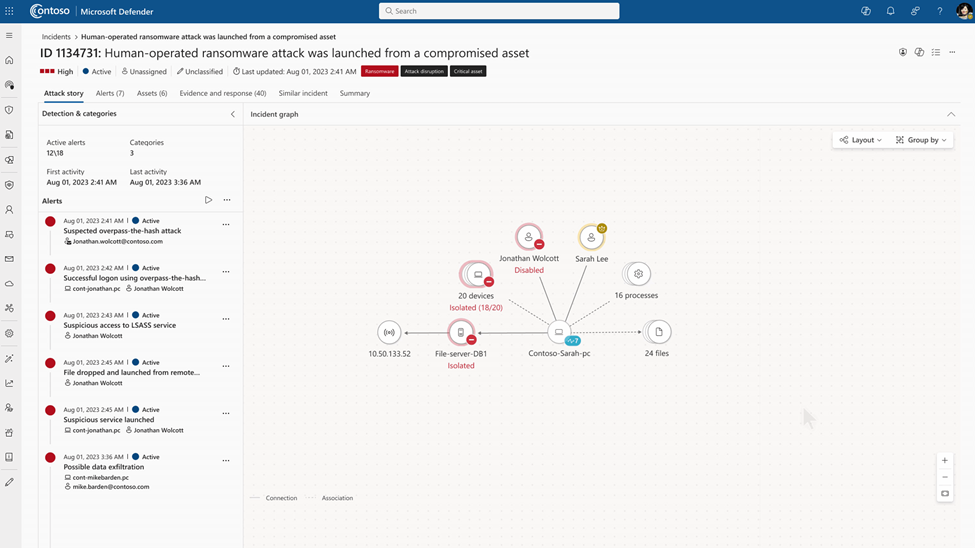Click the Jonathan Wolcott user node
Screen dimensions: 975x548
[x=529, y=237]
